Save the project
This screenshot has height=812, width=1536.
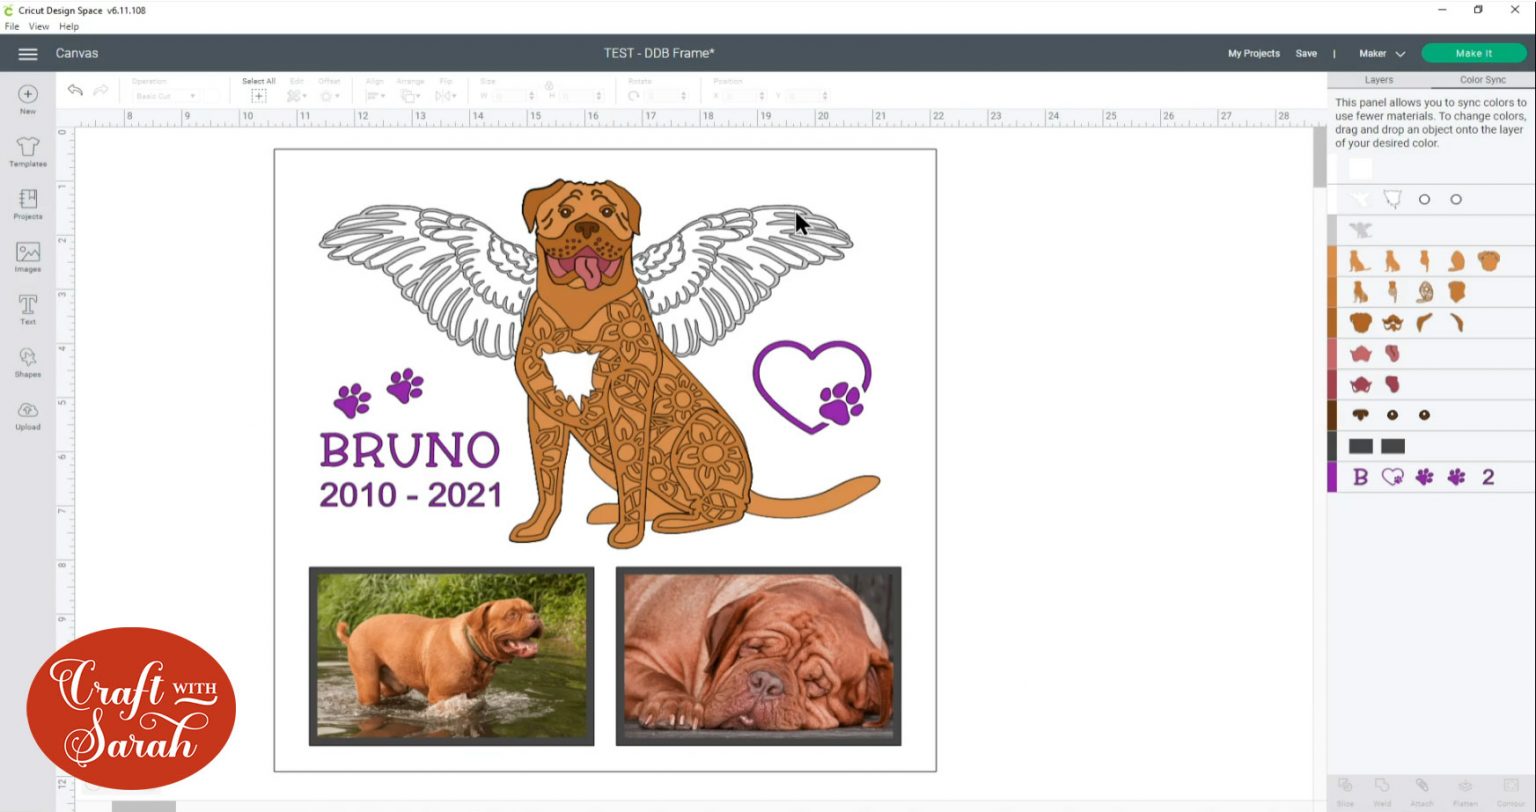tap(1306, 54)
